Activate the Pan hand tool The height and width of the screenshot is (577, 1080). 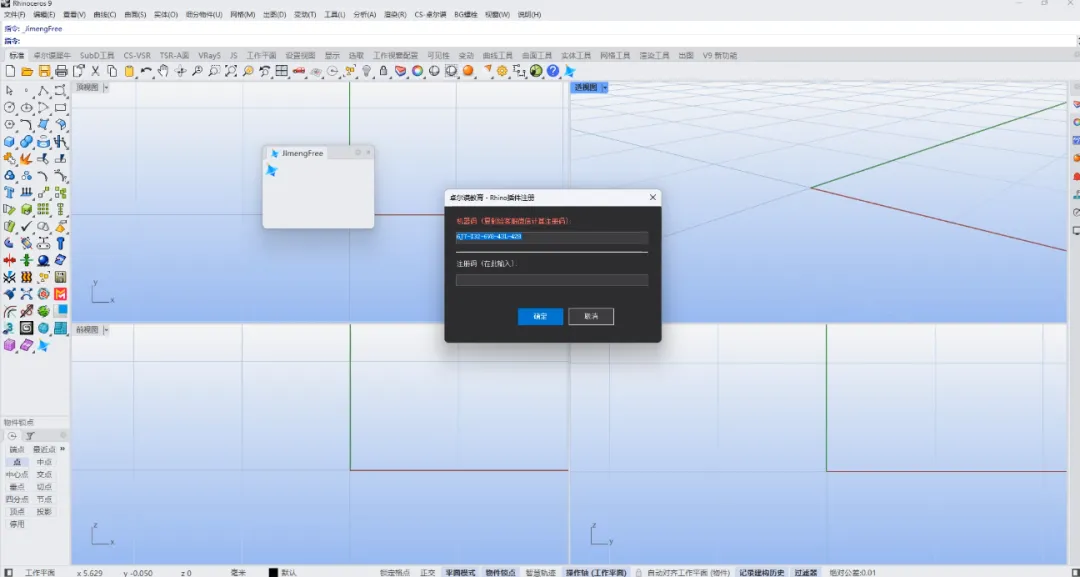(x=163, y=71)
